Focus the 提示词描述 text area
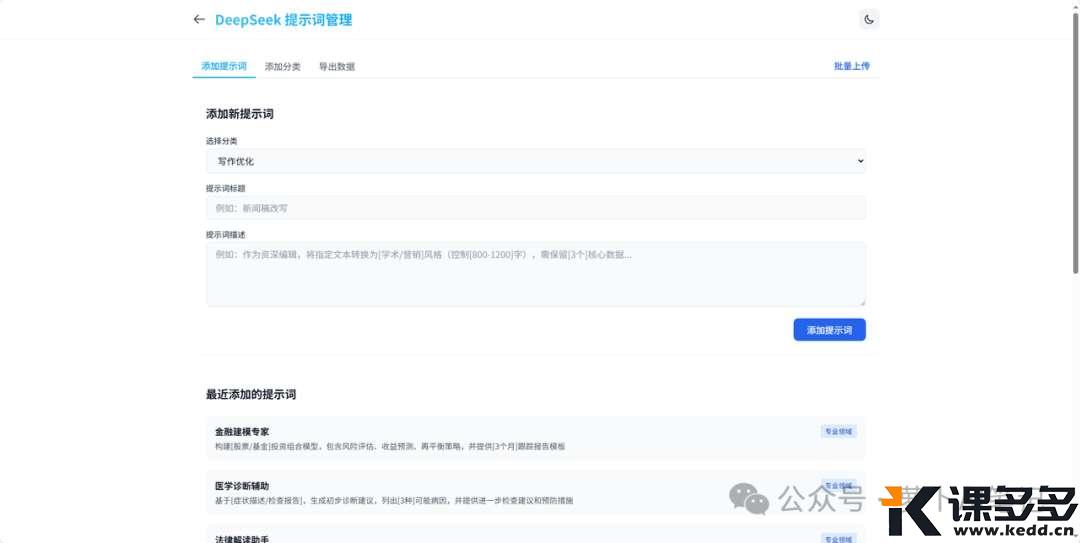 (x=536, y=274)
